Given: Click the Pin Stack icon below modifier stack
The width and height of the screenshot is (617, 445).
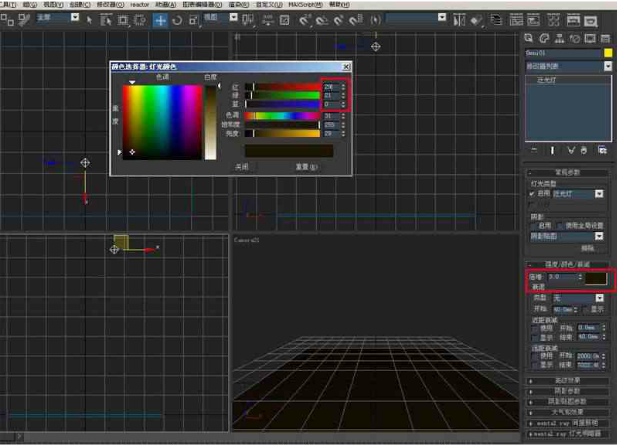Looking at the screenshot, I should coord(534,150).
